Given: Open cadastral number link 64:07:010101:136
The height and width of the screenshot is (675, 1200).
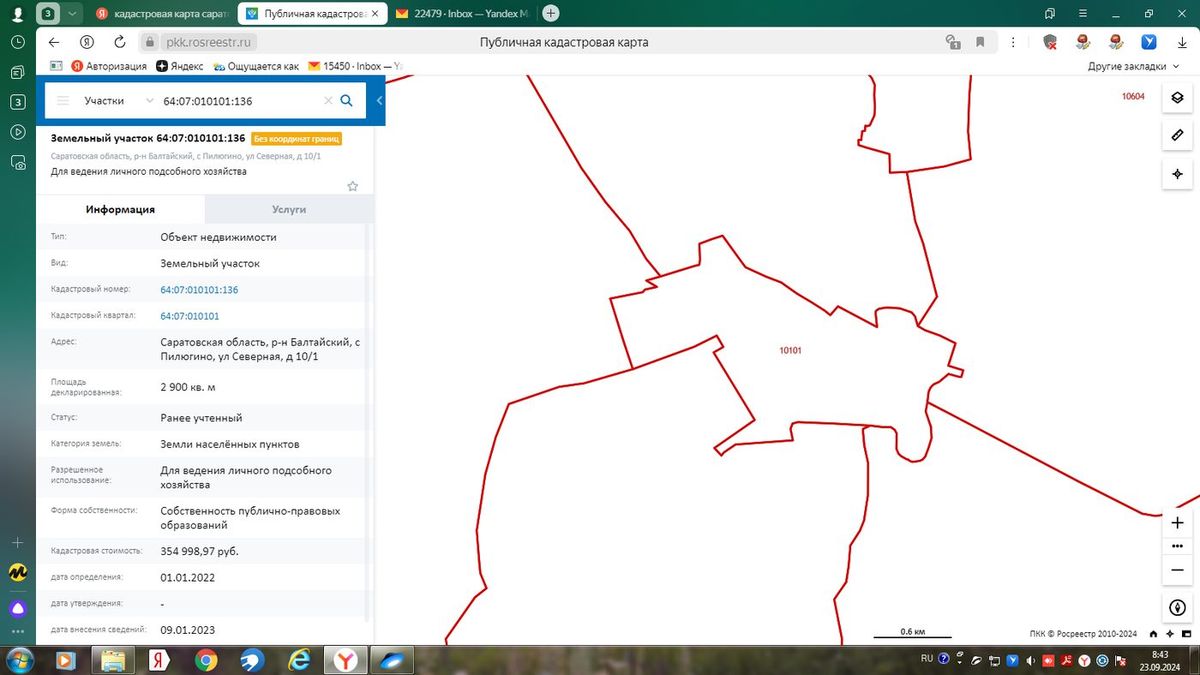Looking at the screenshot, I should coord(199,290).
